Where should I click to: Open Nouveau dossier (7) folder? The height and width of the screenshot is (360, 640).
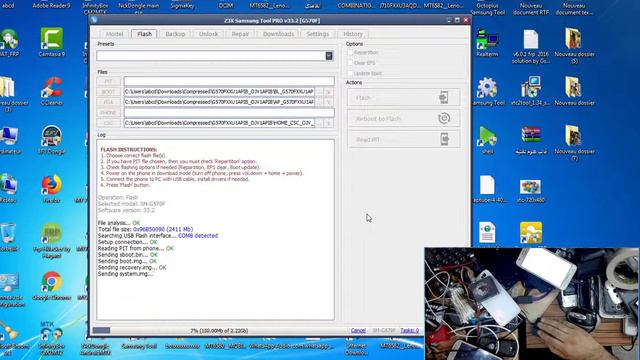point(574,142)
